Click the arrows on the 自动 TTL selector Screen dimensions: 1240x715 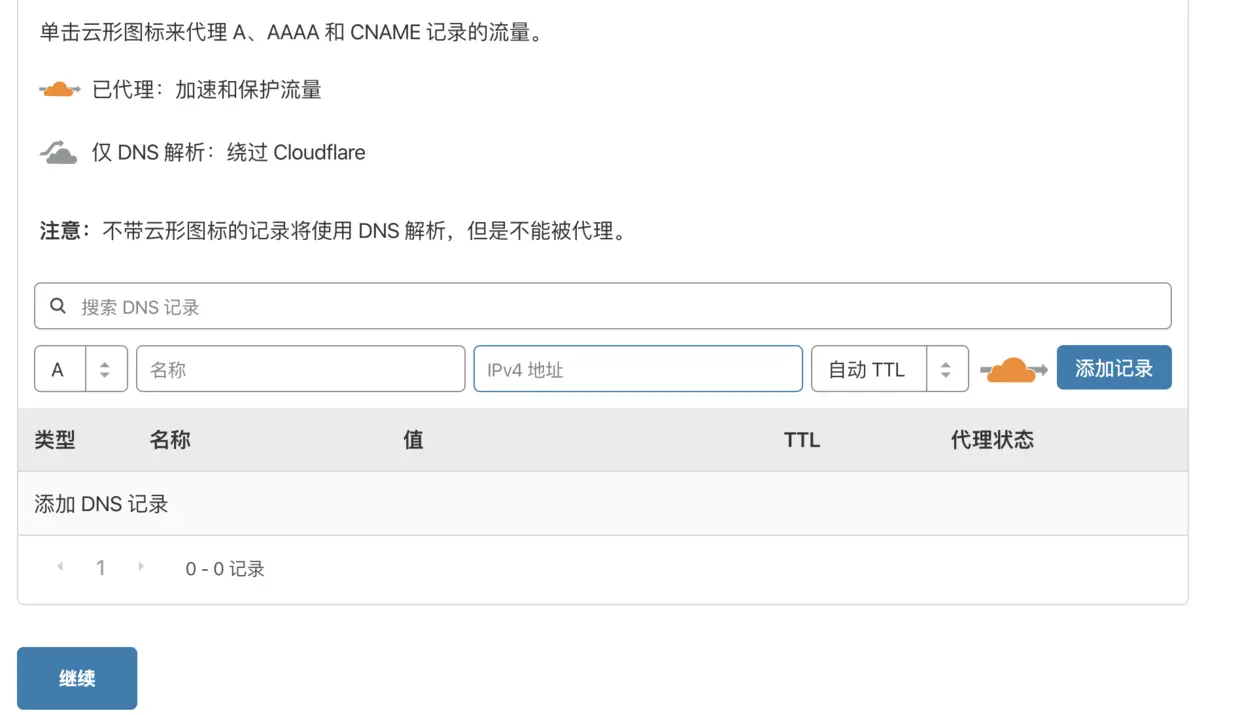pyautogui.click(x=947, y=369)
